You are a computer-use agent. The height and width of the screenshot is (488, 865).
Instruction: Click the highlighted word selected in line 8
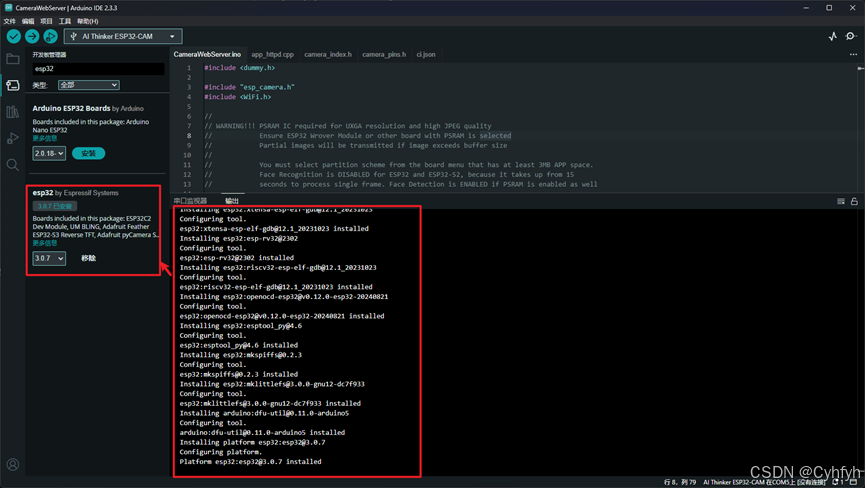[x=495, y=136]
